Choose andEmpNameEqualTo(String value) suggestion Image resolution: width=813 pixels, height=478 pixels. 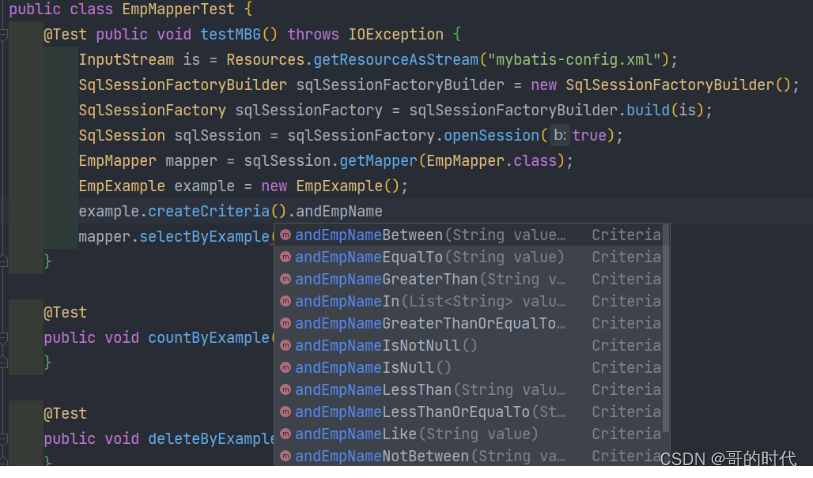471,257
